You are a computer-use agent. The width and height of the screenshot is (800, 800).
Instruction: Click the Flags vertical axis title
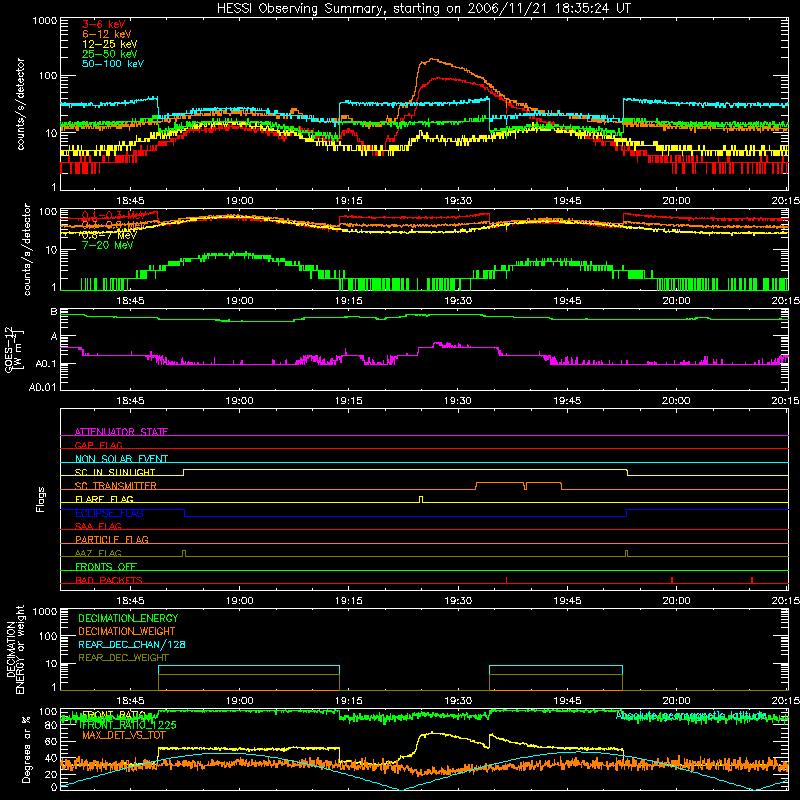[41, 499]
